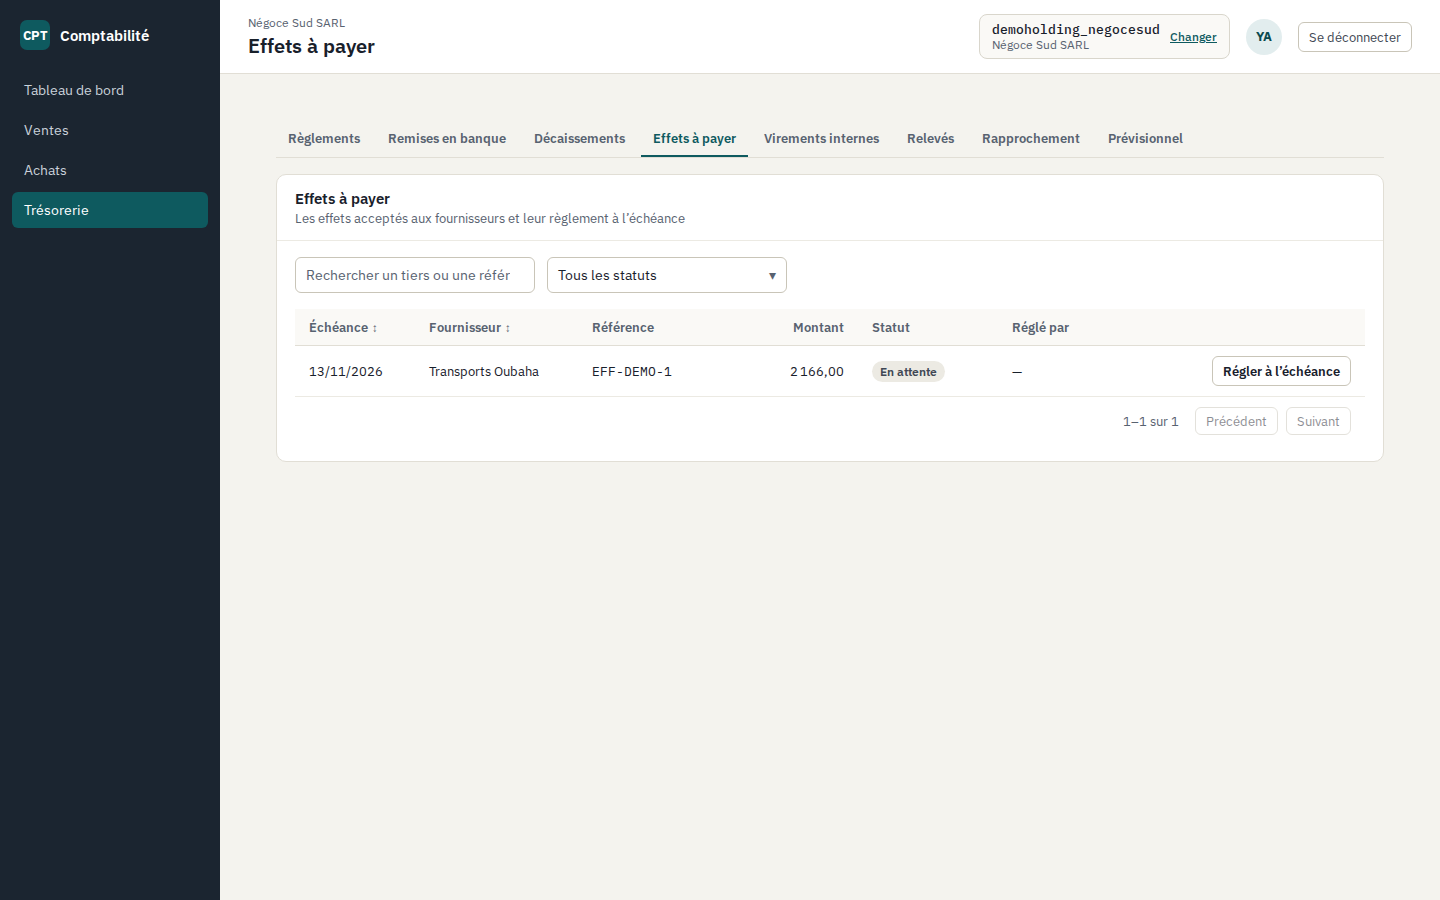The image size is (1440, 900).
Task: Open the Prévisionnel tab
Action: pyautogui.click(x=1145, y=138)
